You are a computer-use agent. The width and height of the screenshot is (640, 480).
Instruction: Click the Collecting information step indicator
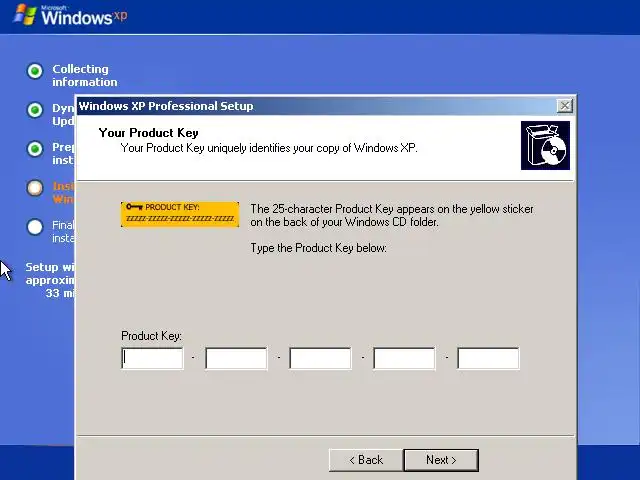tap(35, 71)
